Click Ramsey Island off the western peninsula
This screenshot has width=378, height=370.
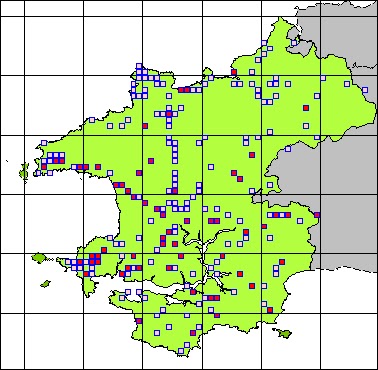click(x=23, y=171)
